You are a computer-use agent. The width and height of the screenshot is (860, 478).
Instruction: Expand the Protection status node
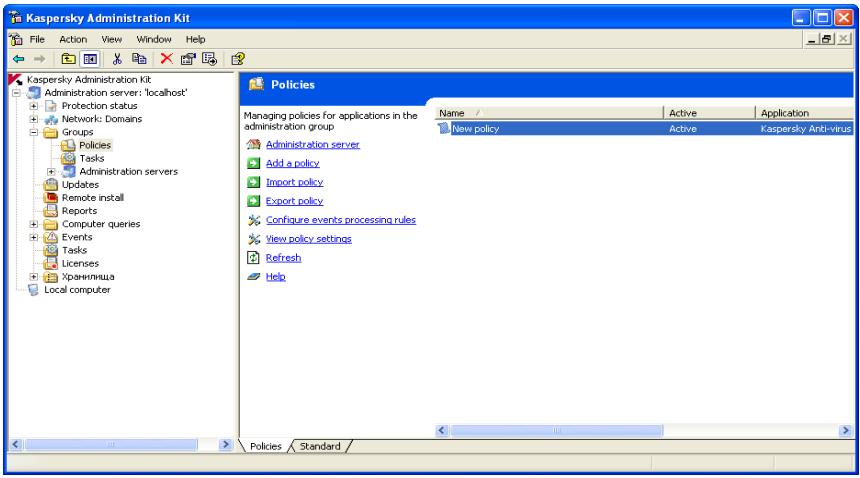(x=34, y=106)
